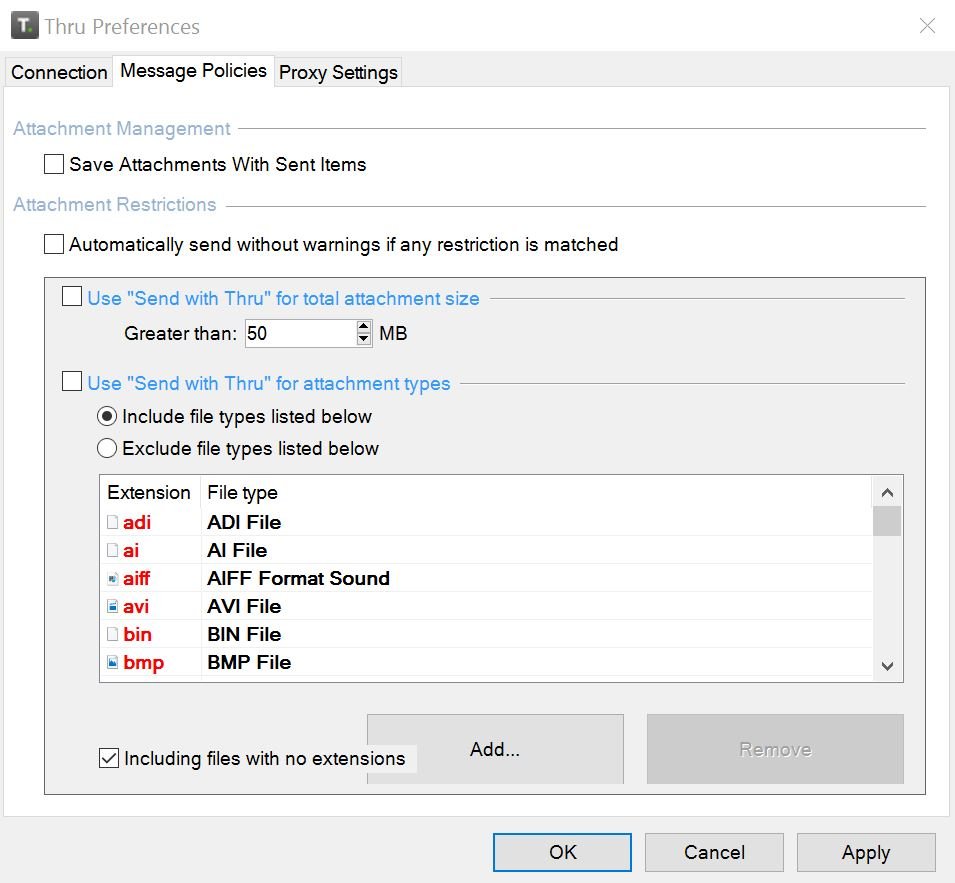
Task: Click the Thru app icon in title bar
Action: point(25,26)
